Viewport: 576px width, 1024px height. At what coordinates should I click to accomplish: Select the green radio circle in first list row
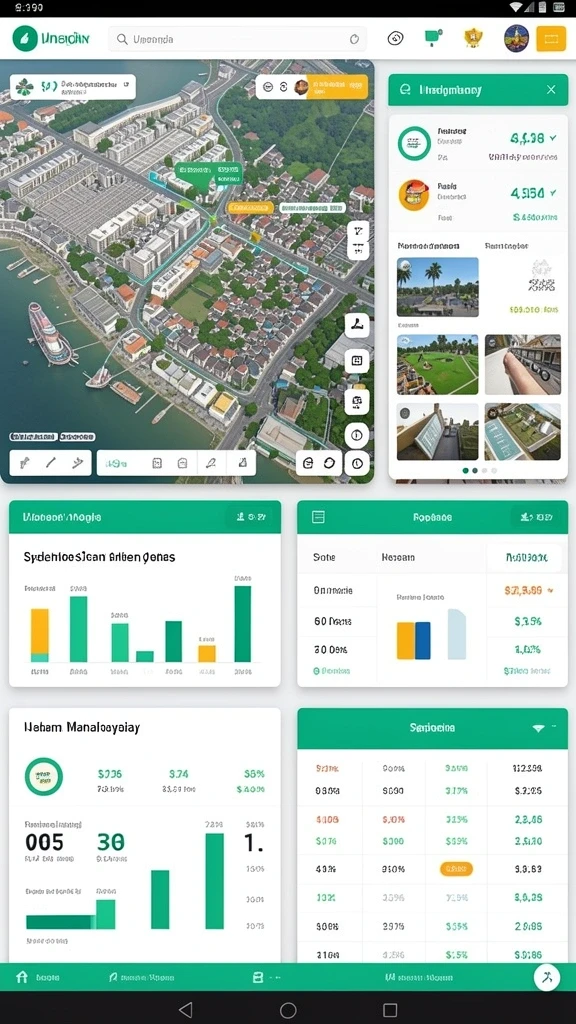click(414, 143)
